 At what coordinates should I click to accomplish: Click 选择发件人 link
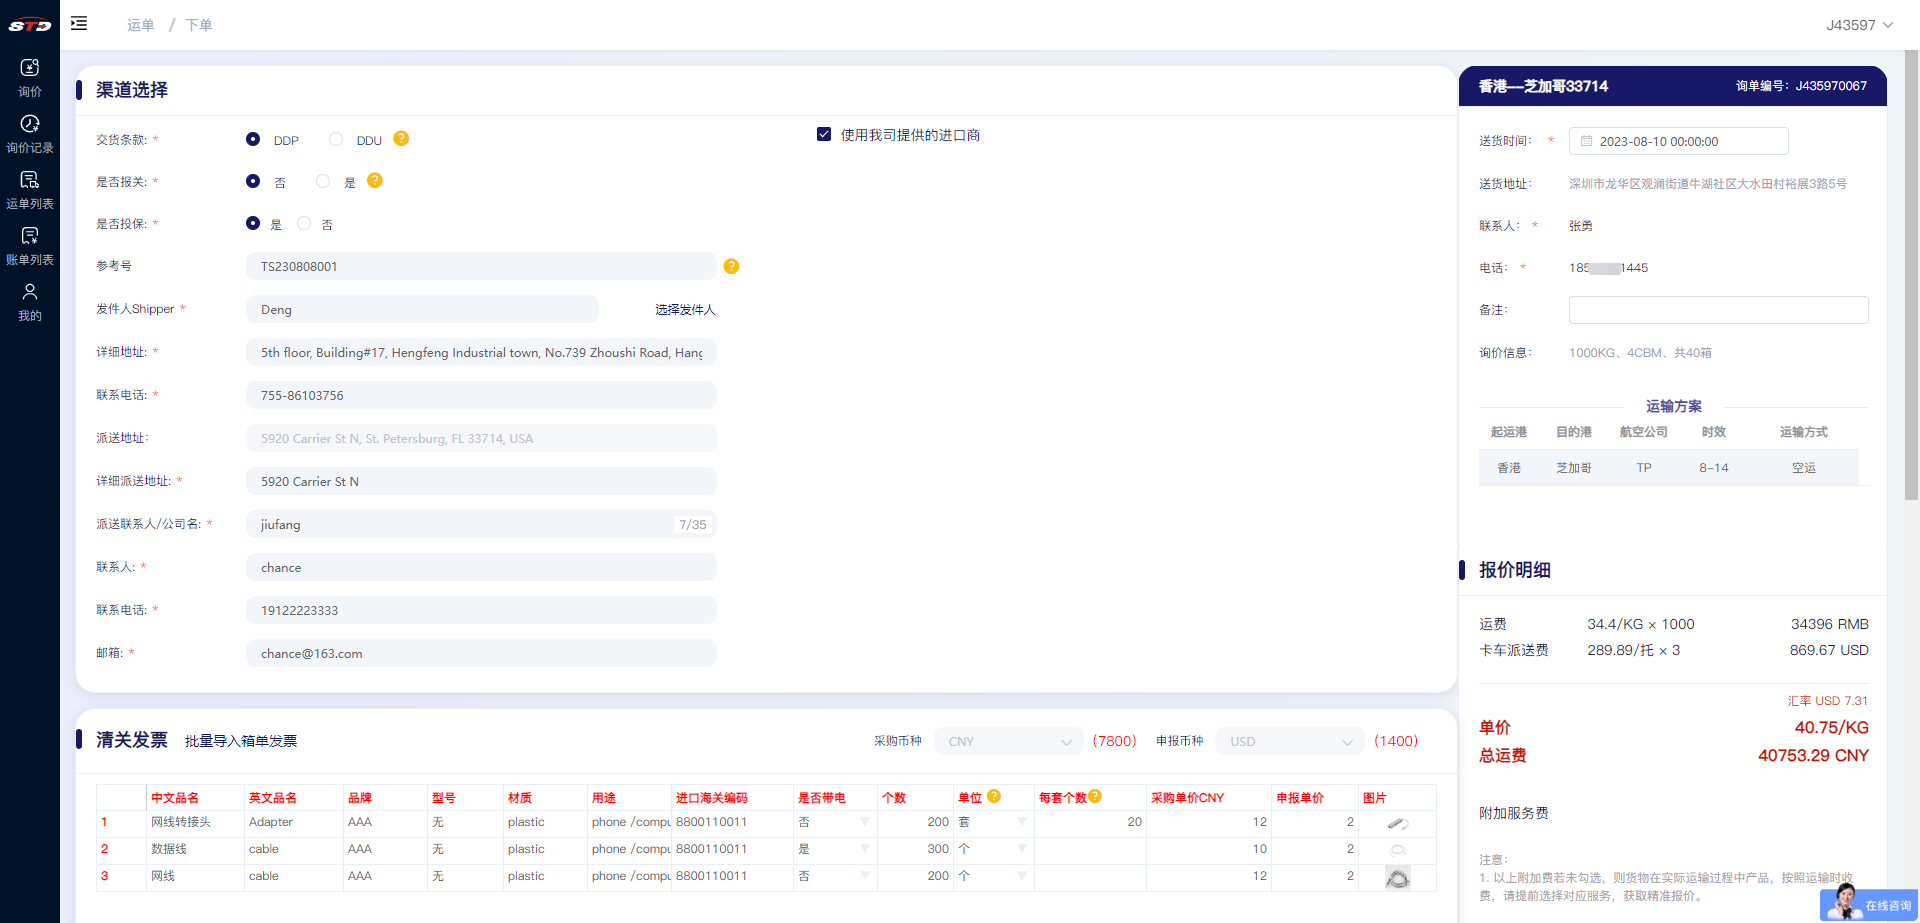click(685, 310)
